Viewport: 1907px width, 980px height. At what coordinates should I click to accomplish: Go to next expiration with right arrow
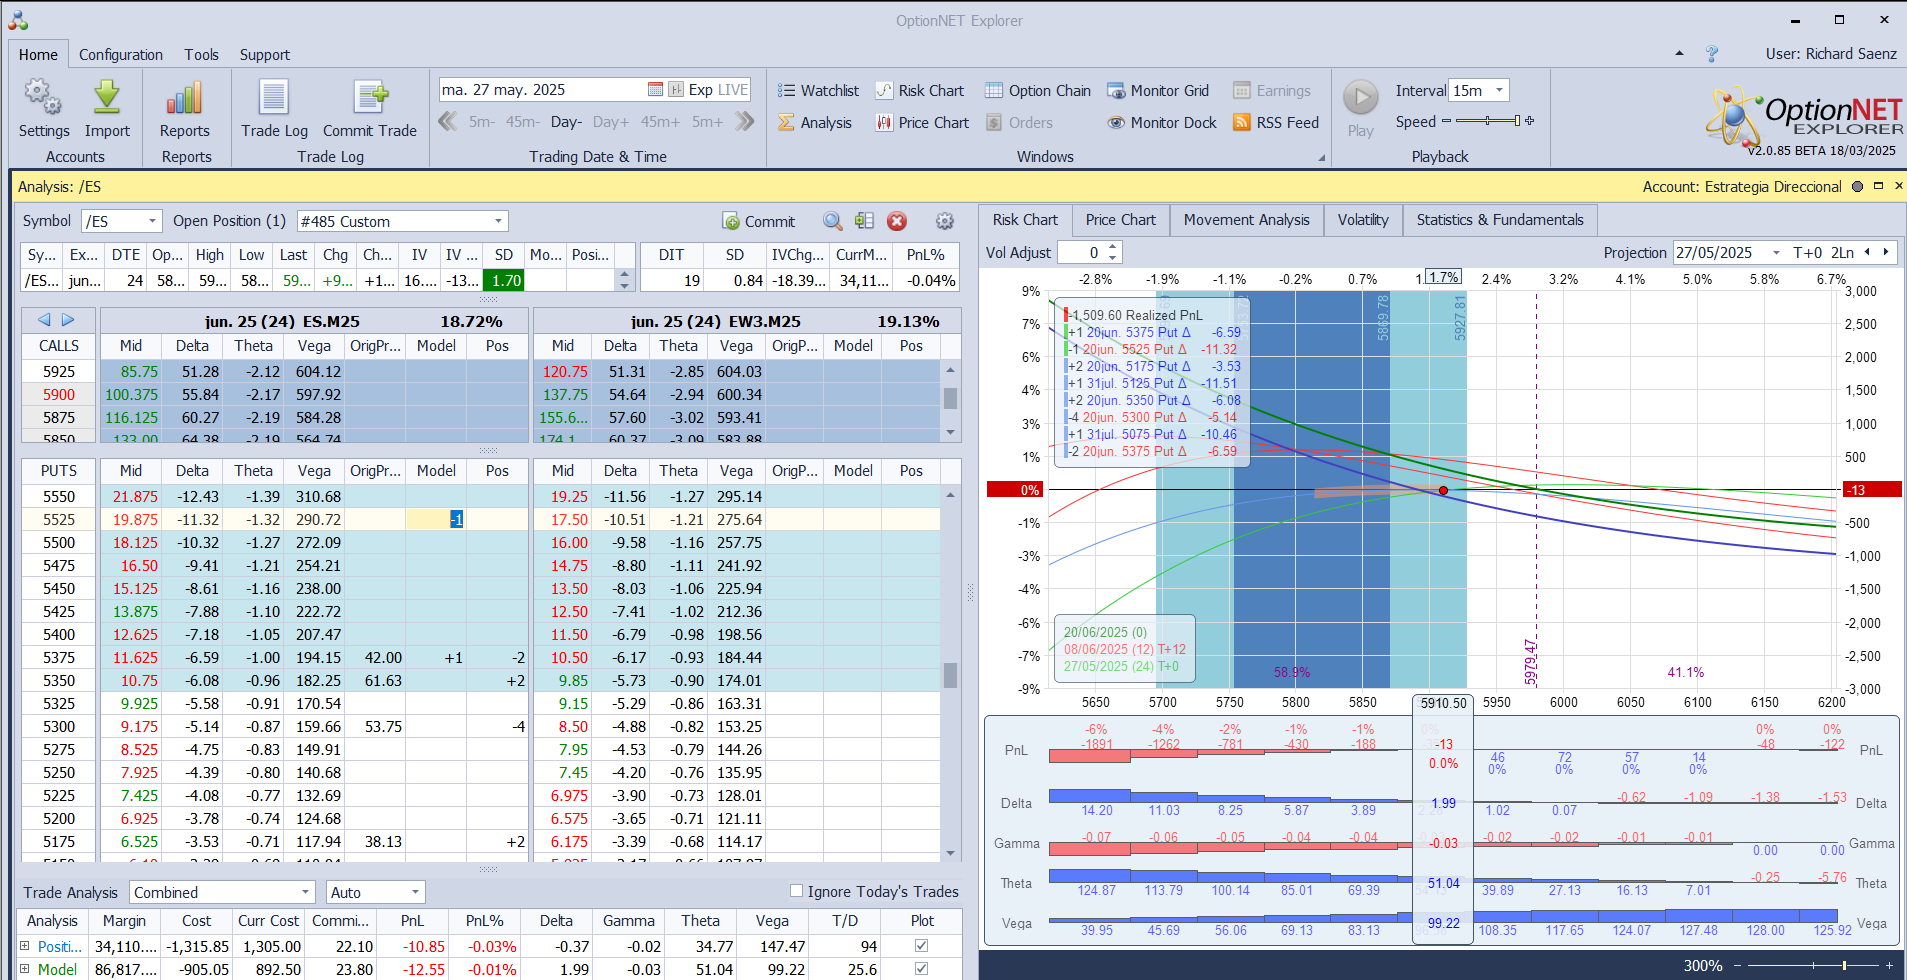[68, 320]
